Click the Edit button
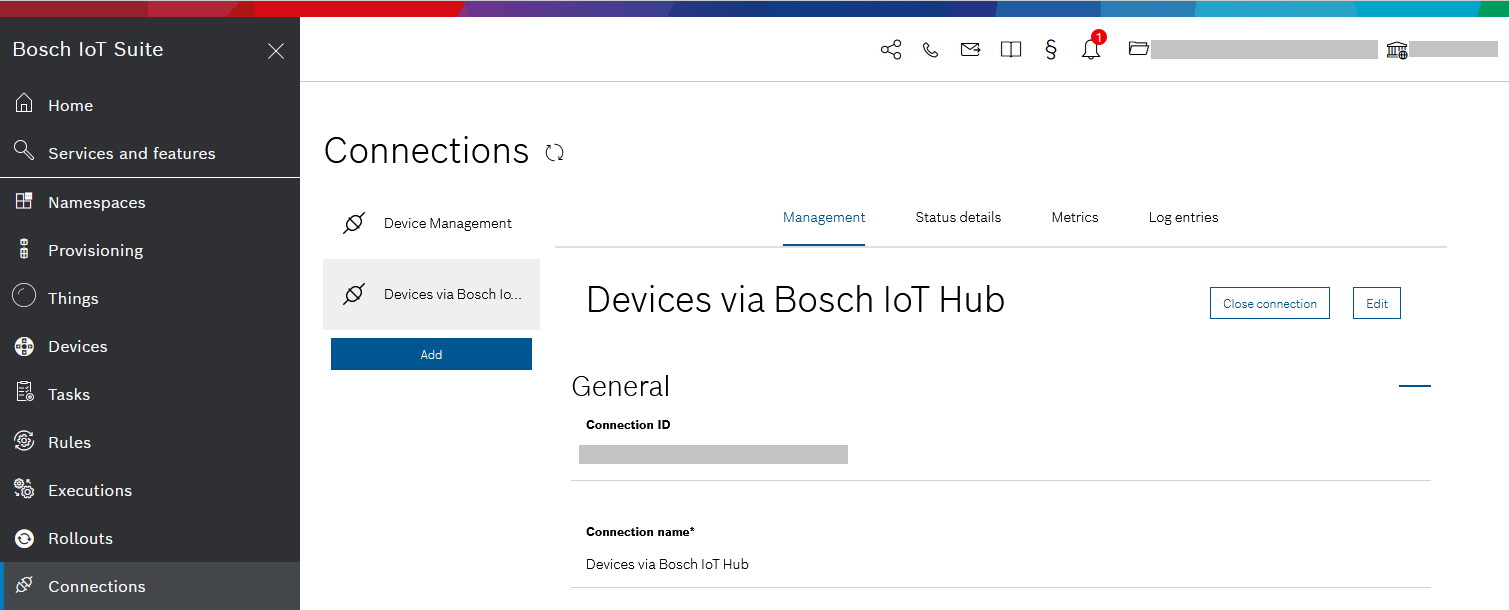Screen dimensions: 1509x610 click(1377, 303)
